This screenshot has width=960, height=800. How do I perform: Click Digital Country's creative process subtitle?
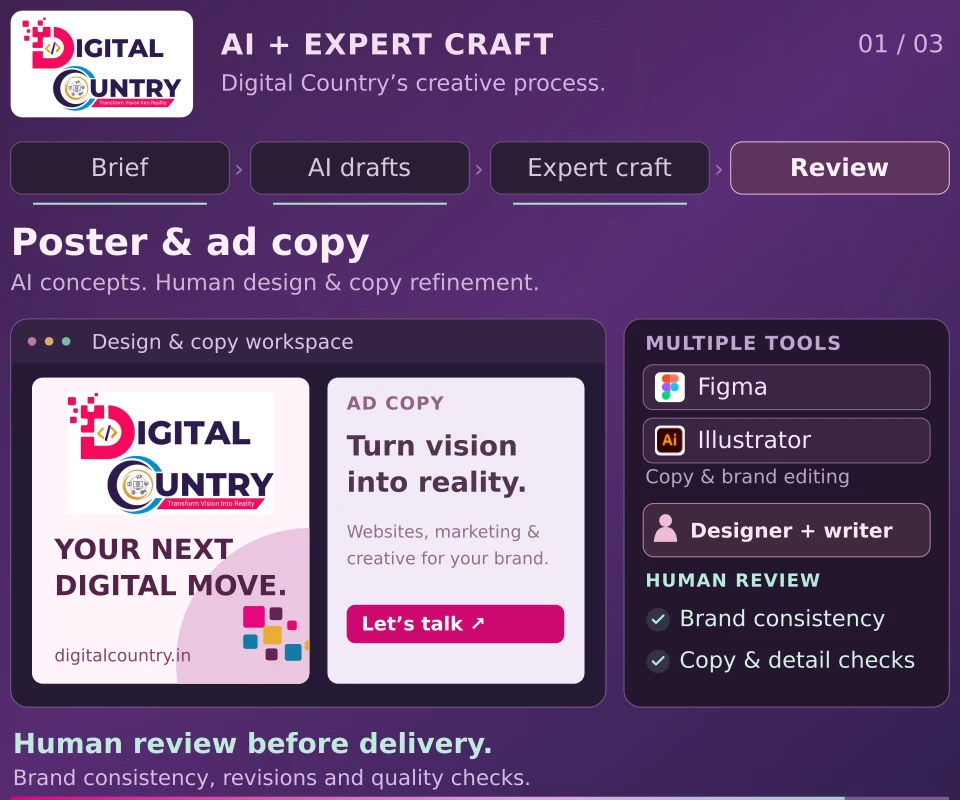pyautogui.click(x=413, y=83)
